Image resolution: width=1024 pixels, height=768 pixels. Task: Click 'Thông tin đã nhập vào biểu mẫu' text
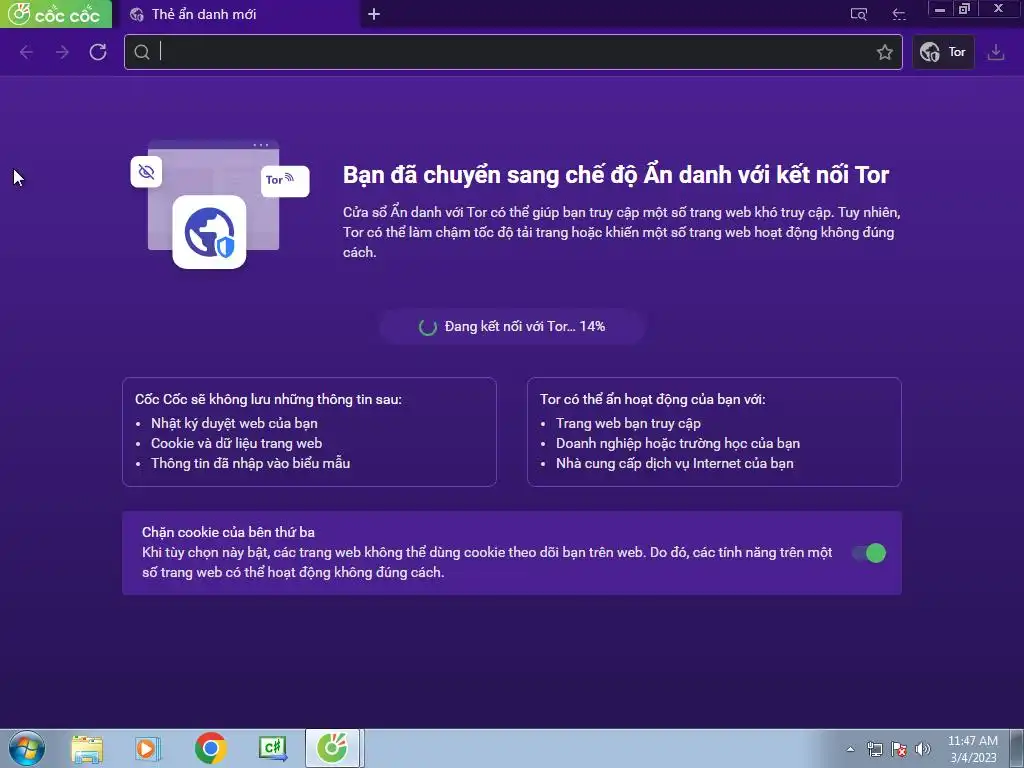pyautogui.click(x=251, y=463)
